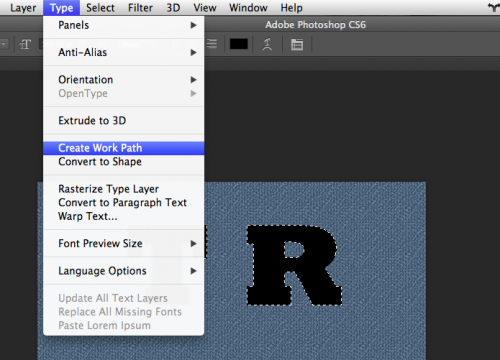This screenshot has height=360, width=500.
Task: Open the Help menu
Action: tap(291, 8)
